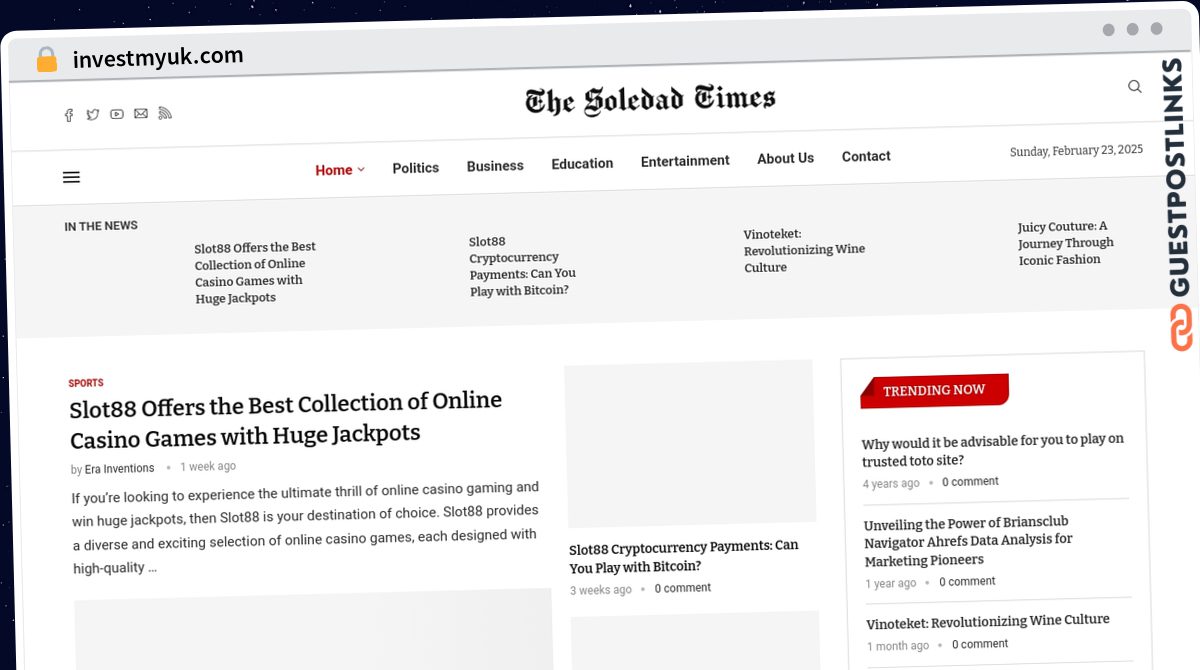Open '0 comment' under toto site article
The image size is (1200, 670).
[x=970, y=482]
